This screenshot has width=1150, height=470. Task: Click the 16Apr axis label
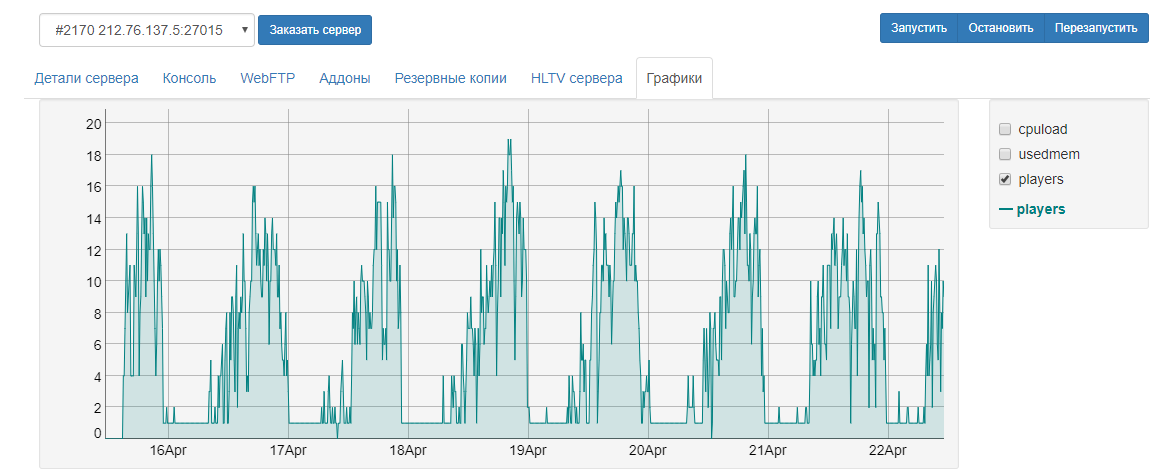pos(169,449)
